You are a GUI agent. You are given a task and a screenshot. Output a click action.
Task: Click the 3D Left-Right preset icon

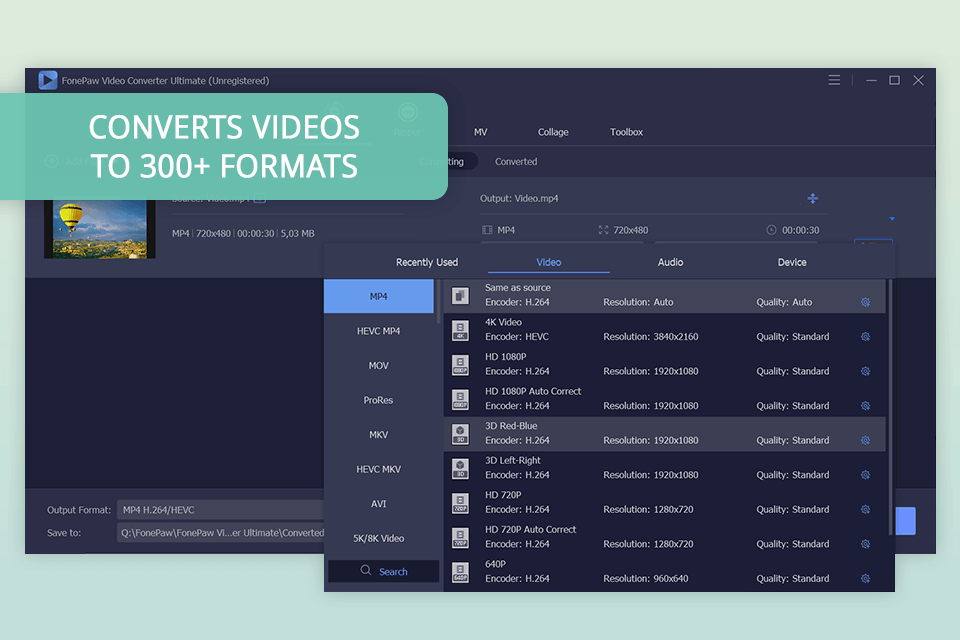tap(460, 469)
